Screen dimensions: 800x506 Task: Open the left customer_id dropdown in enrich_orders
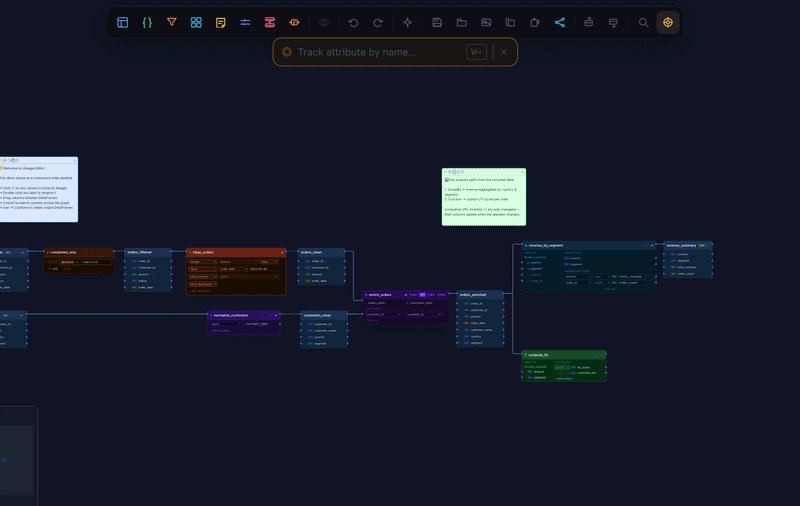[383, 314]
